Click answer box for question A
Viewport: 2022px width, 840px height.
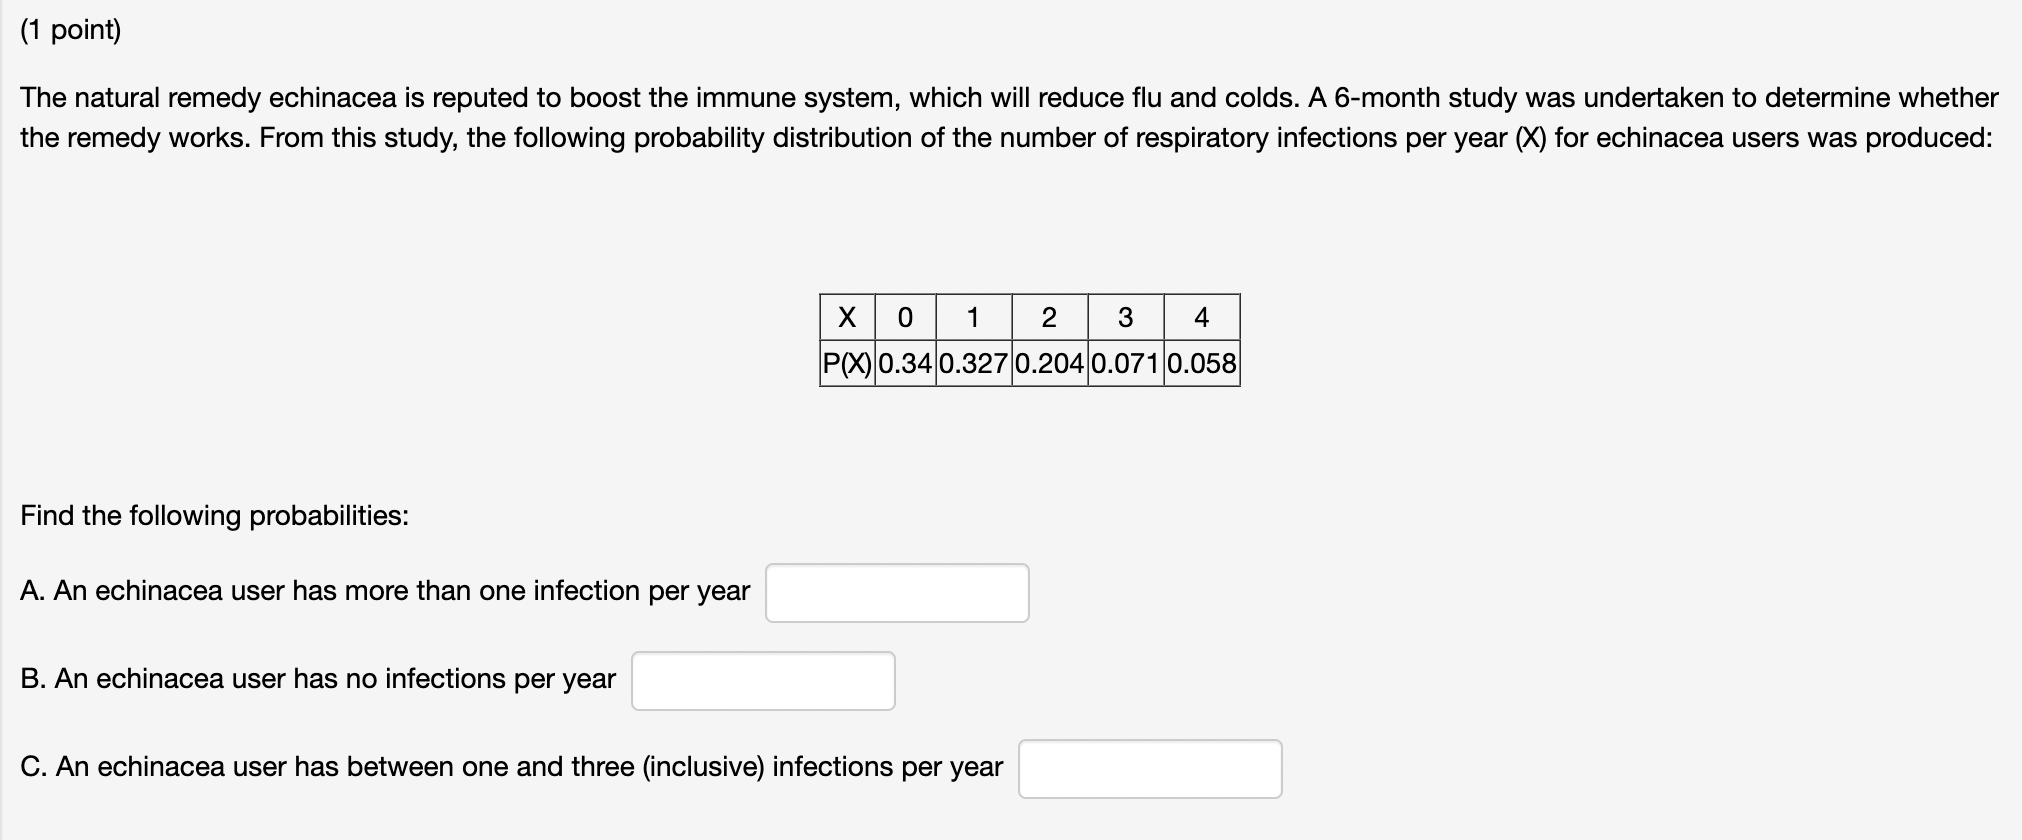tap(897, 593)
